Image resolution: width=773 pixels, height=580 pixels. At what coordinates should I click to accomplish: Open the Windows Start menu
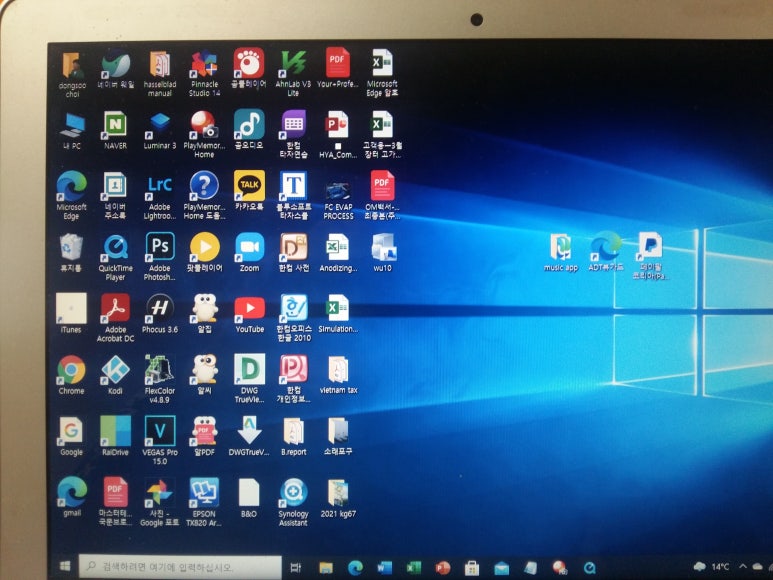[x=65, y=567]
